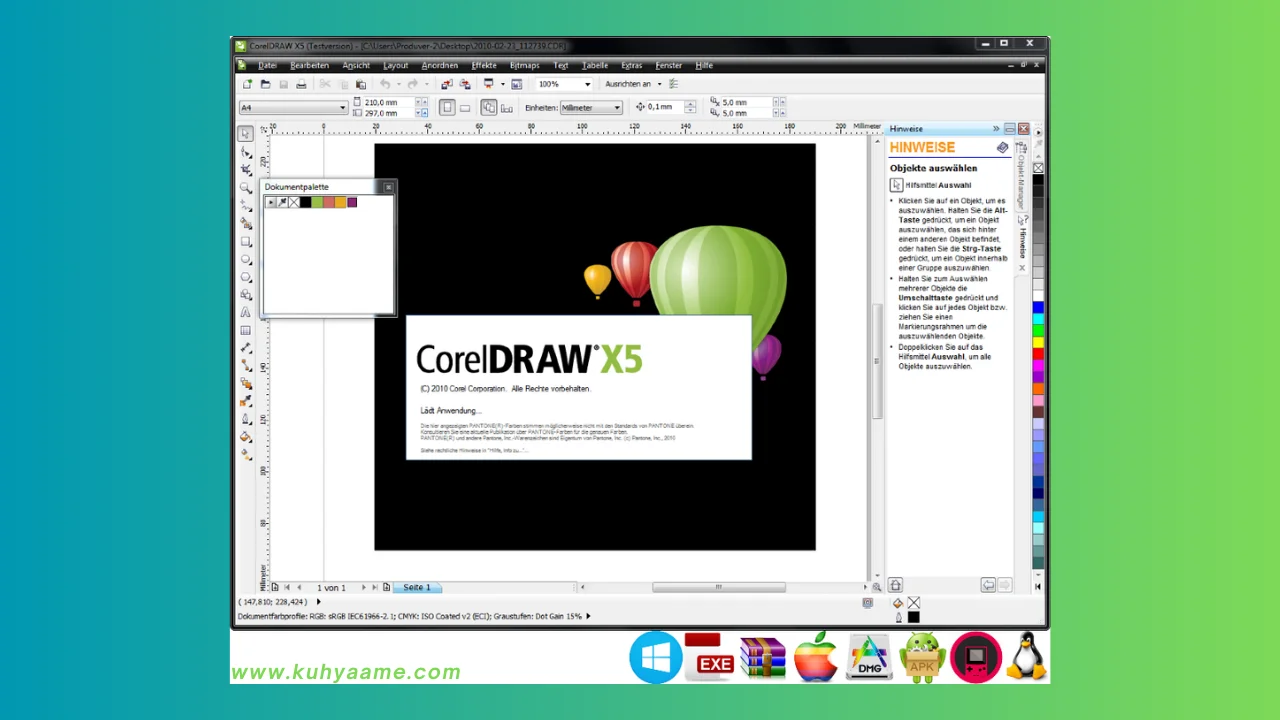Viewport: 1280px width, 720px height.
Task: Expand the Ausrichten an dropdown
Action: pos(658,84)
